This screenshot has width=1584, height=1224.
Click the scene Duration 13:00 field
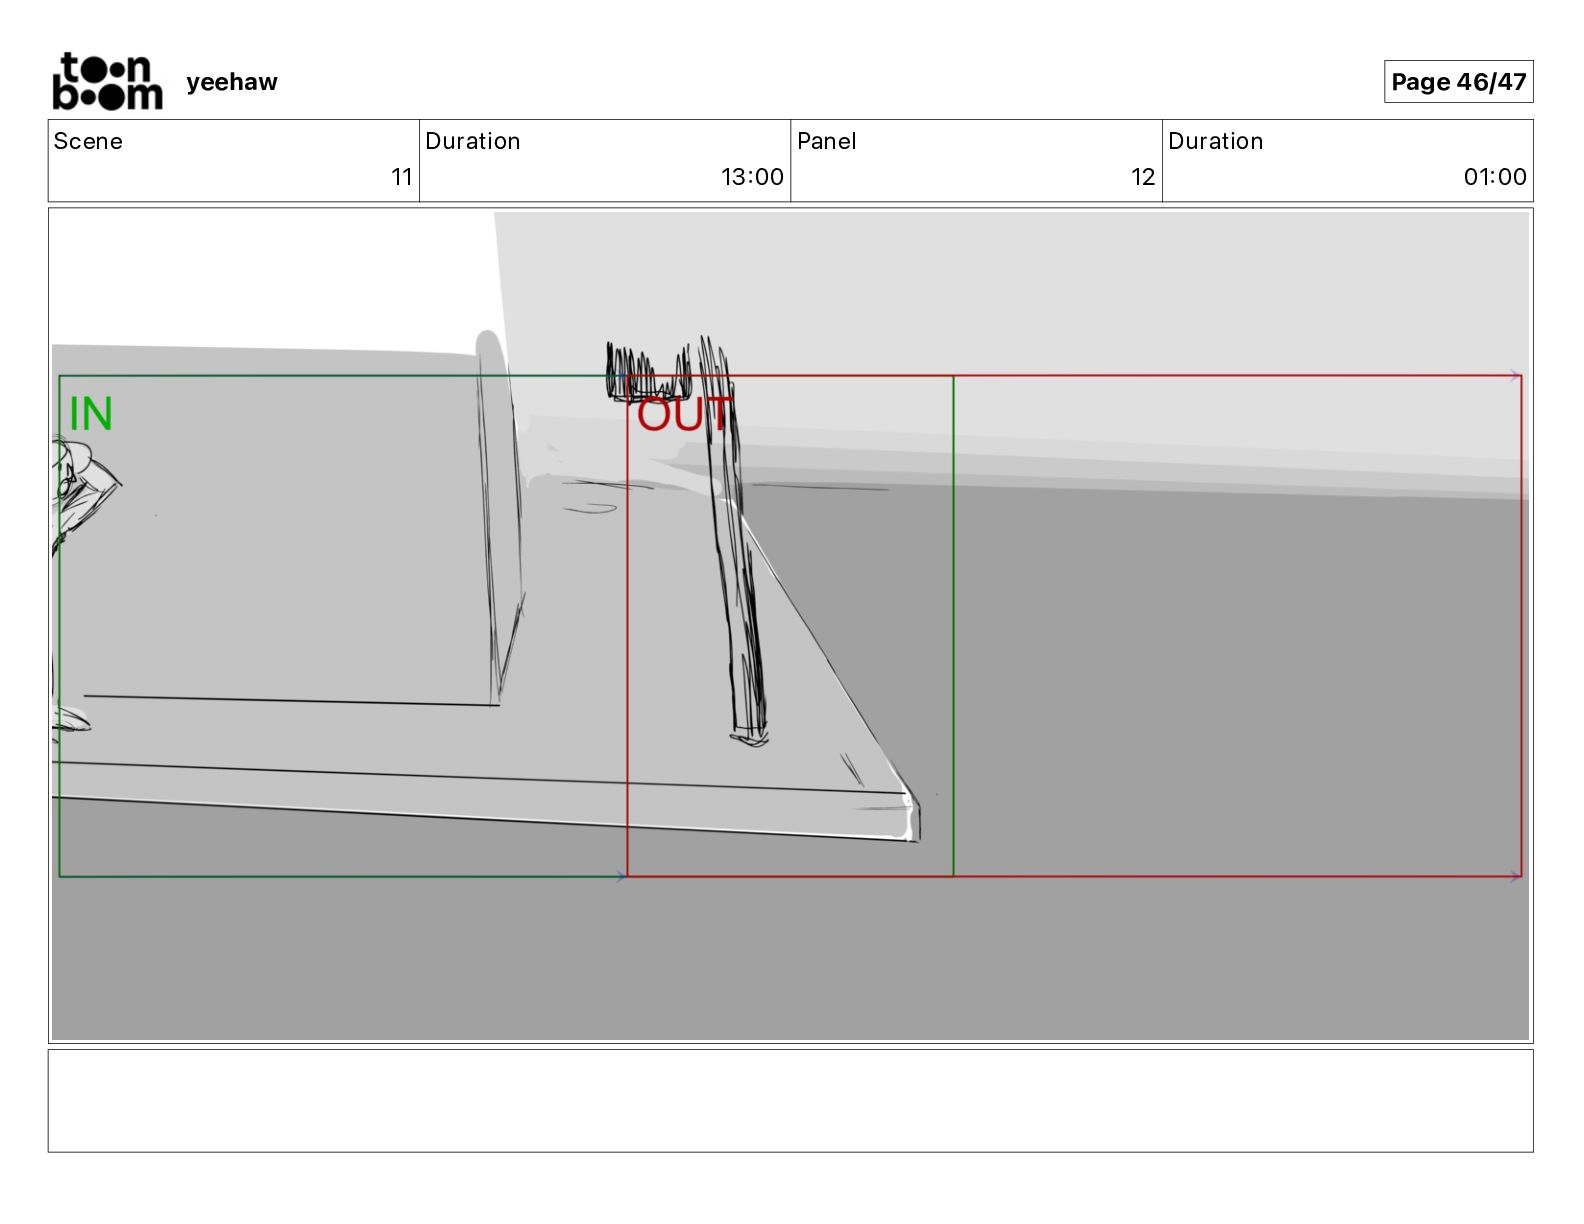point(605,161)
